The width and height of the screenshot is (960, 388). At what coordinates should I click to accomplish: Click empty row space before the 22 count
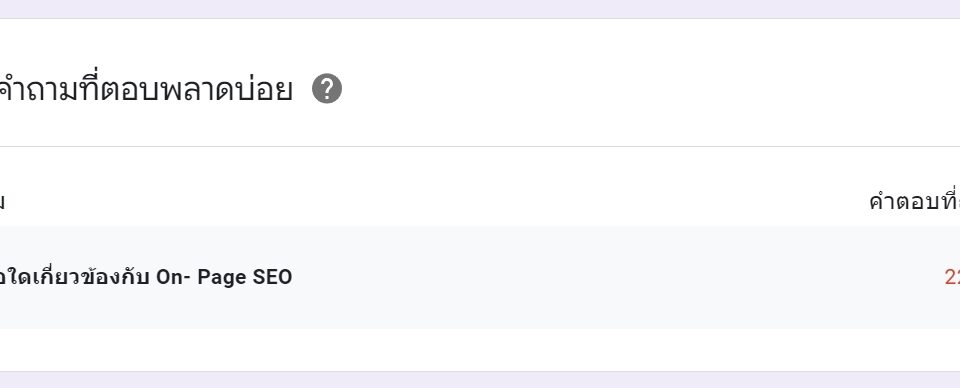(x=612, y=277)
